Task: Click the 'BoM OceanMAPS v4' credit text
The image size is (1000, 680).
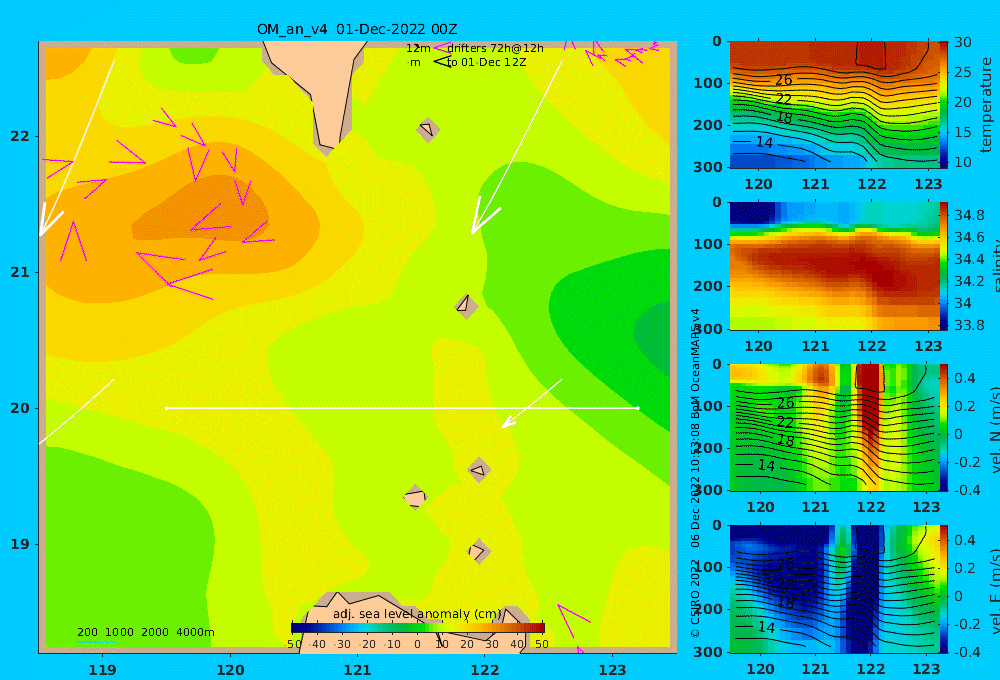Action: coord(695,364)
